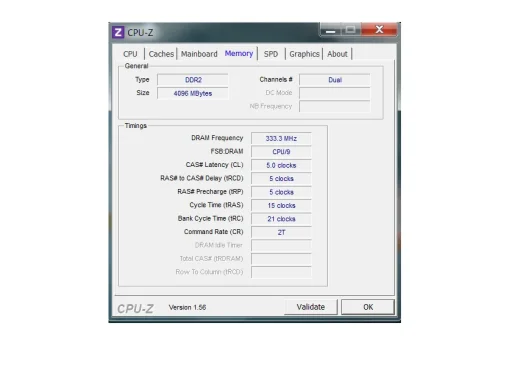Click the empty Row To Column field
The height and width of the screenshot is (384, 512).
coord(281,272)
